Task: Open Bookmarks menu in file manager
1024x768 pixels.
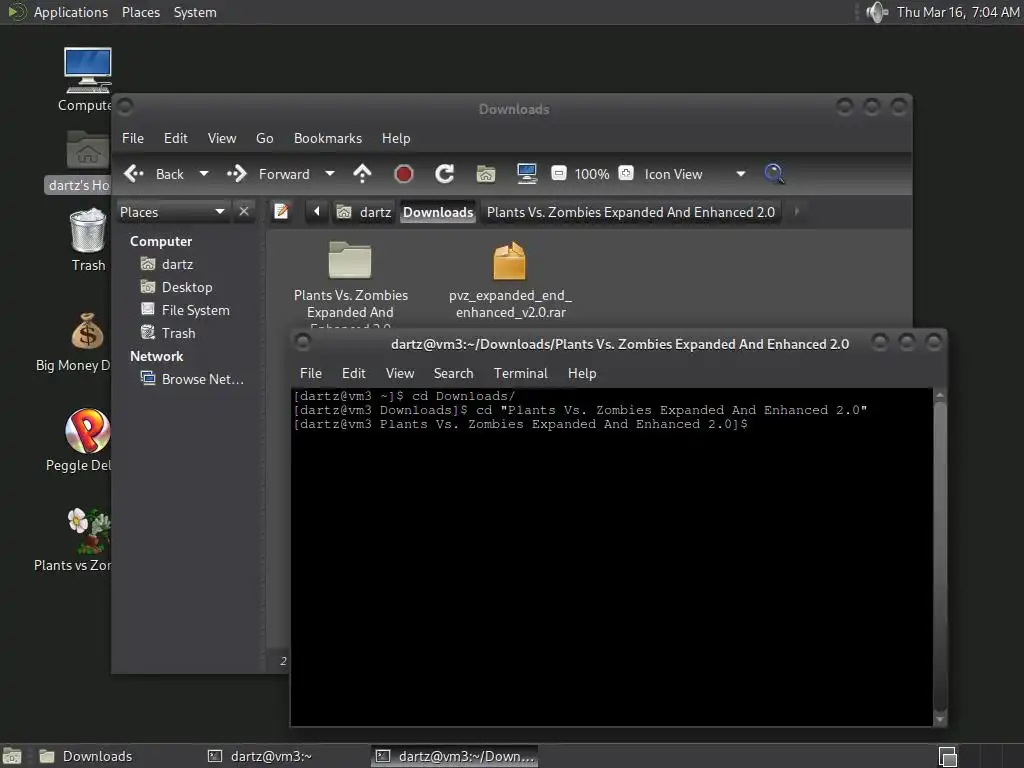Action: tap(327, 138)
